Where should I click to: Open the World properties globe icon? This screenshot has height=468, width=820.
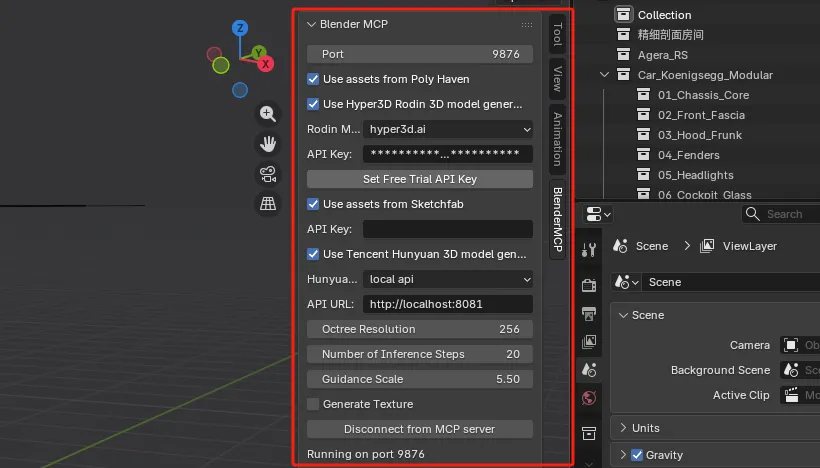coord(589,398)
